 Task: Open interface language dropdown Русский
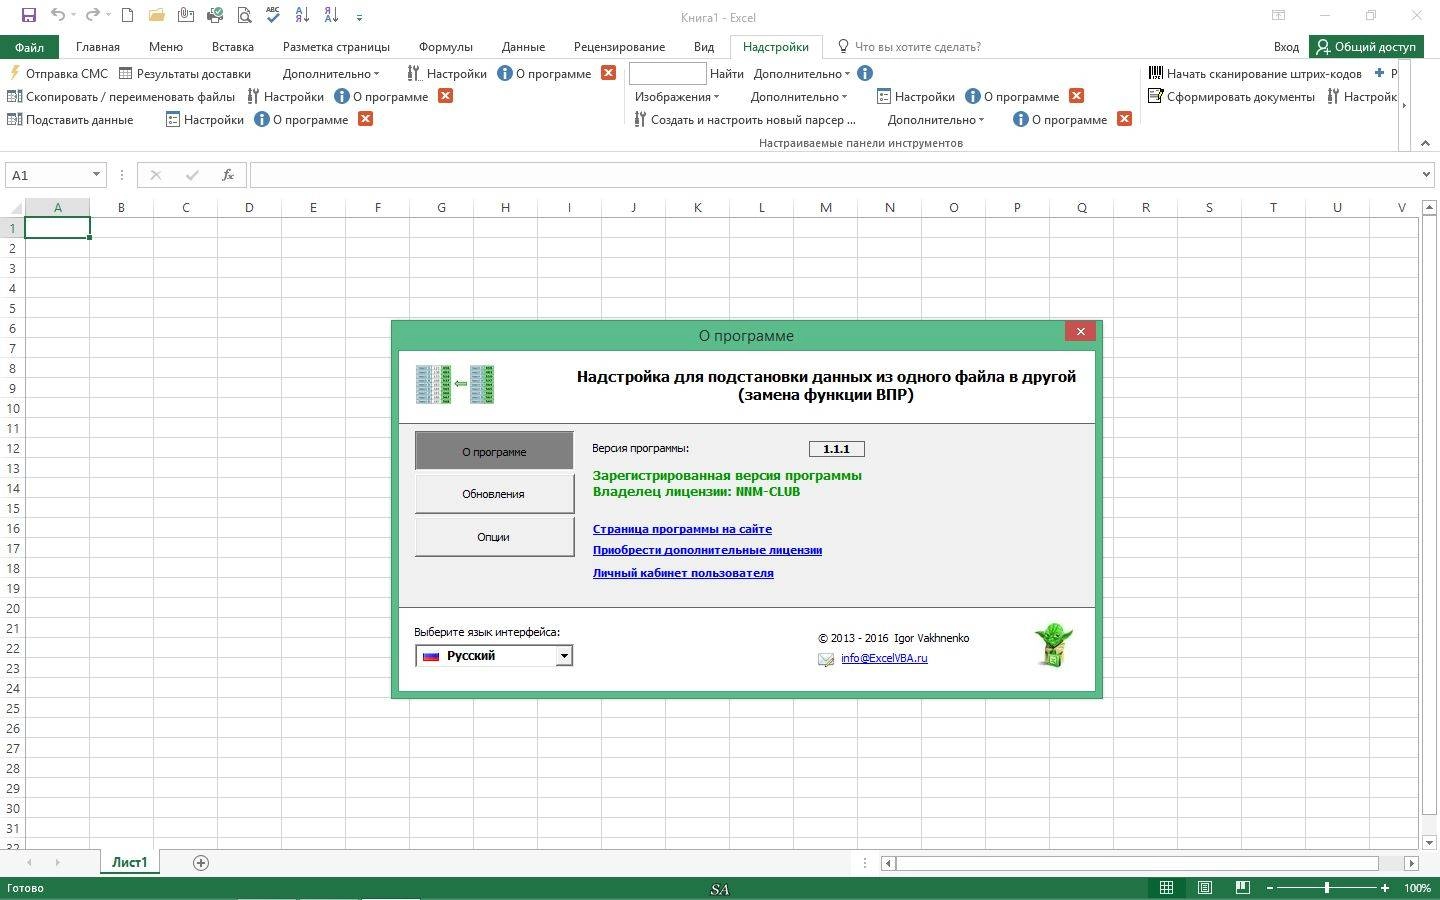564,656
